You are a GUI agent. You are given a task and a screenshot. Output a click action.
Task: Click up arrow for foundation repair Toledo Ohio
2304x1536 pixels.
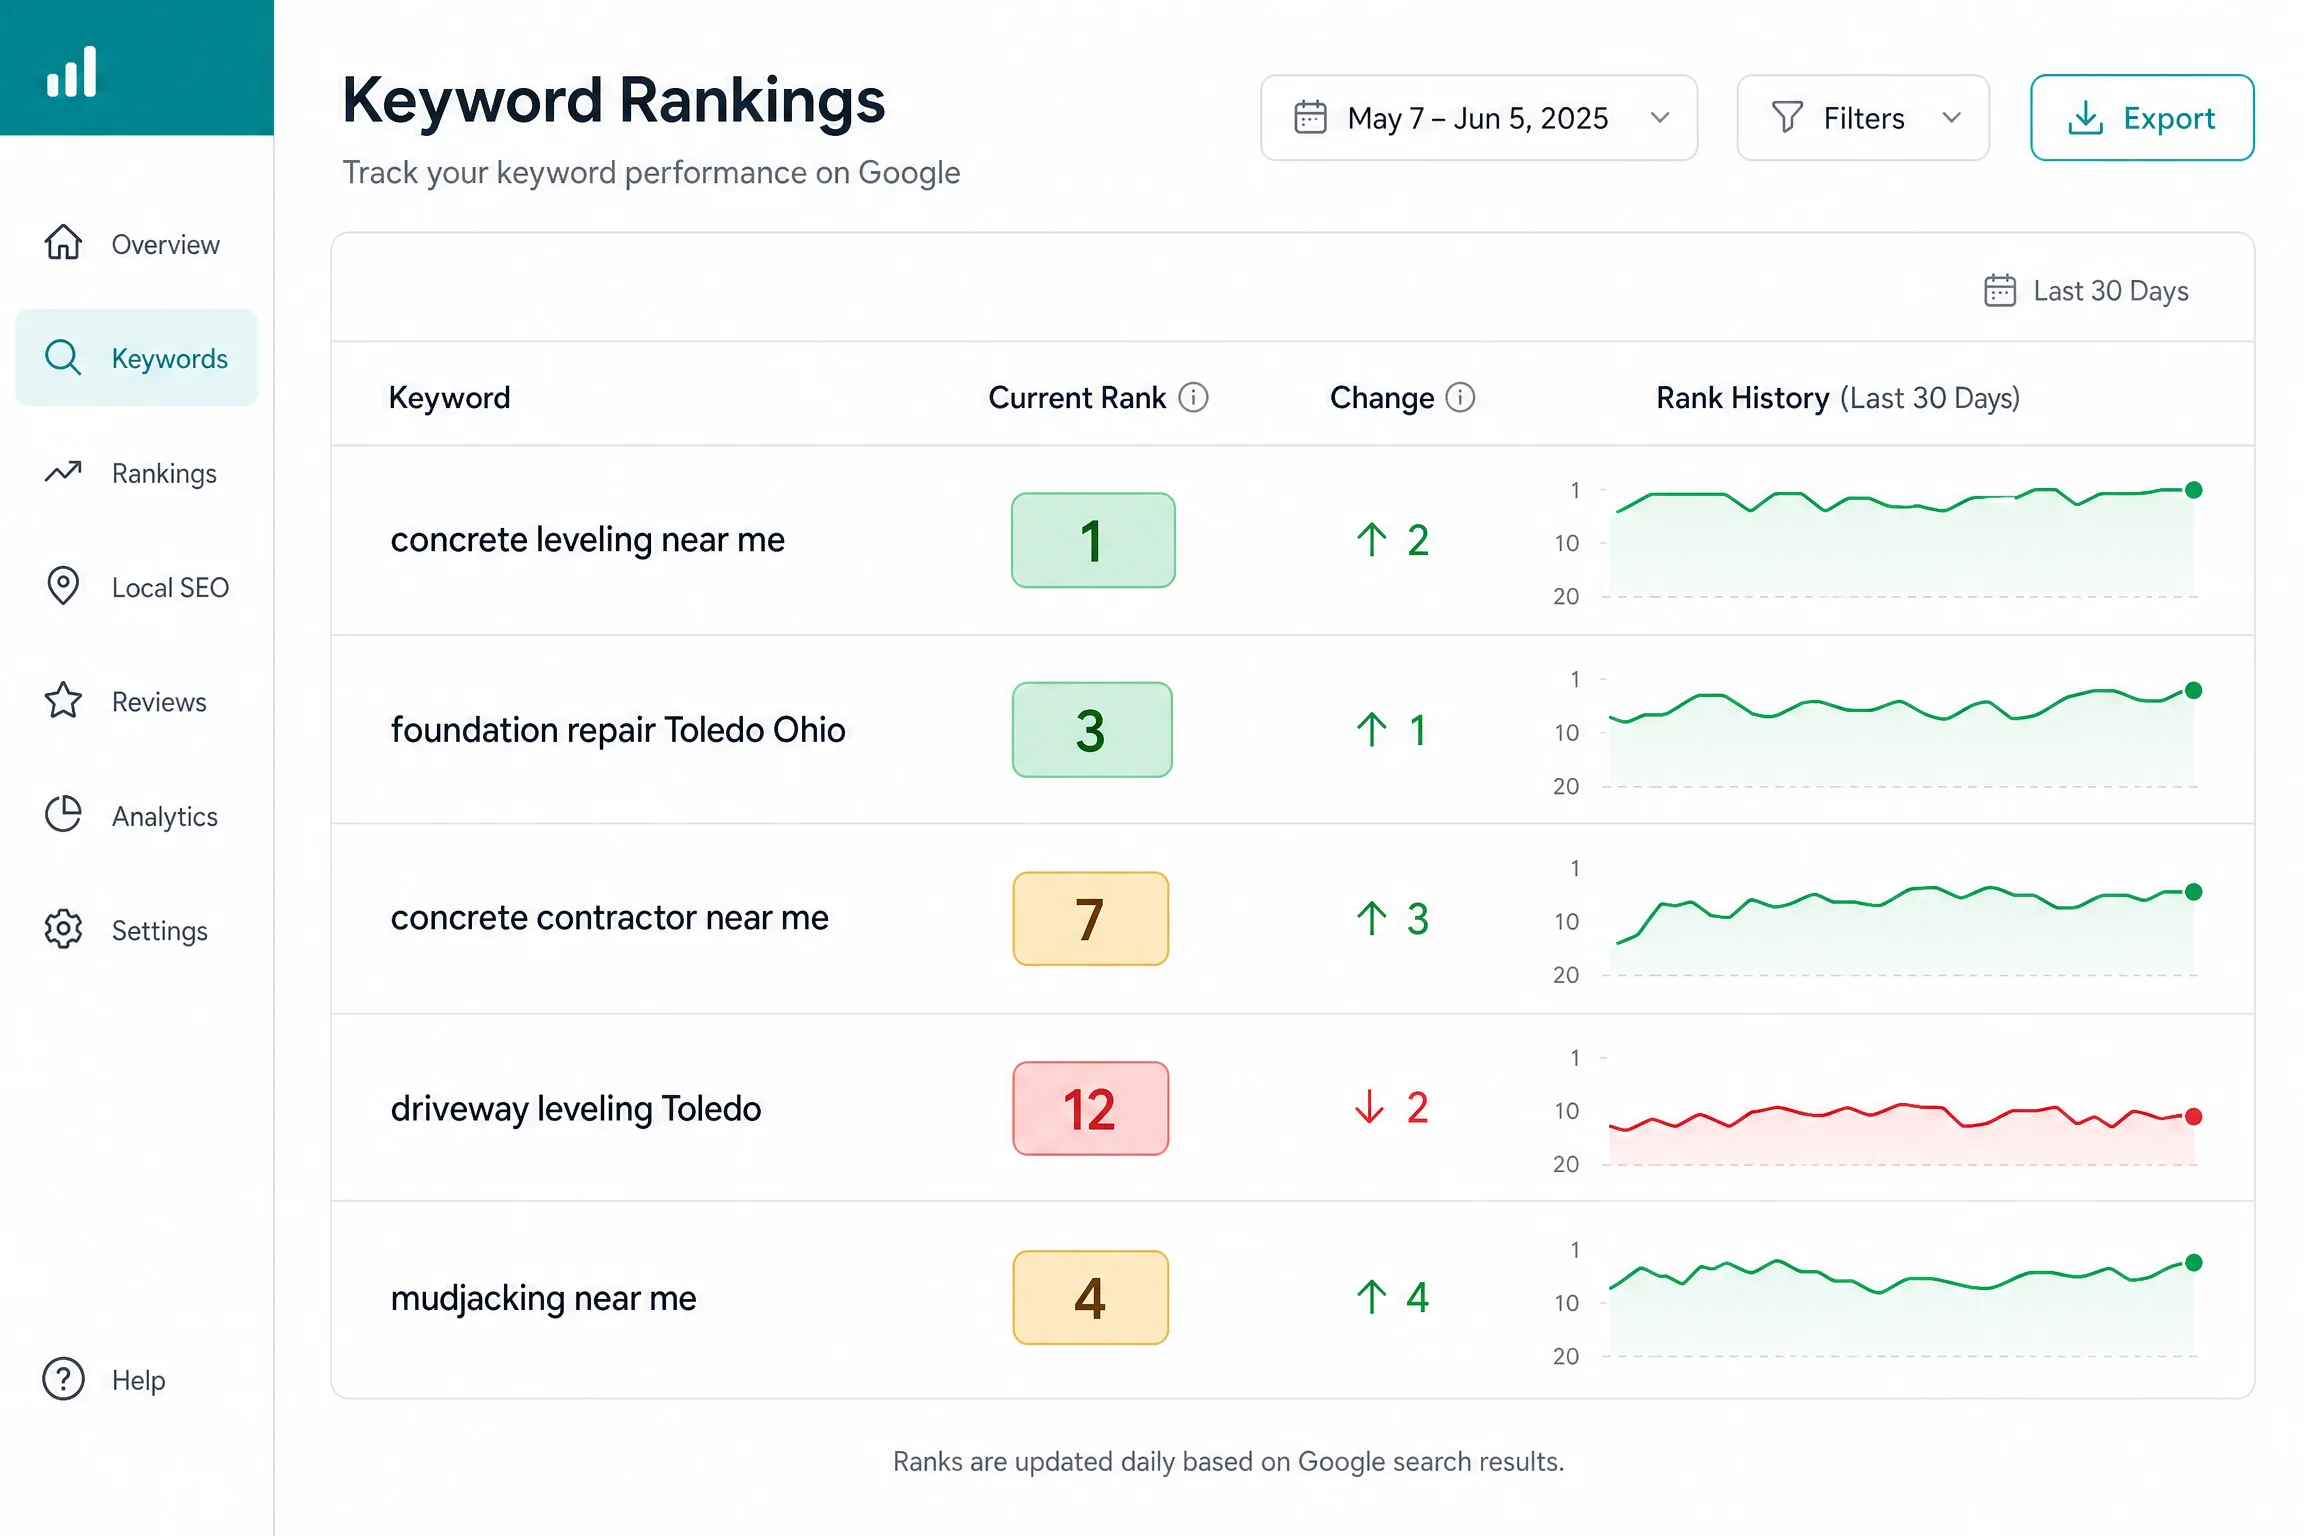[x=1372, y=730]
